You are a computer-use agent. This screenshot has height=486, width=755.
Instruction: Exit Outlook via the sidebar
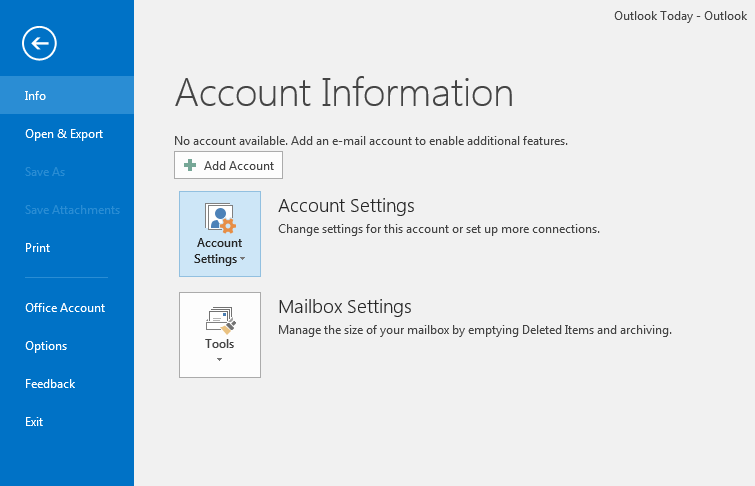pos(34,422)
